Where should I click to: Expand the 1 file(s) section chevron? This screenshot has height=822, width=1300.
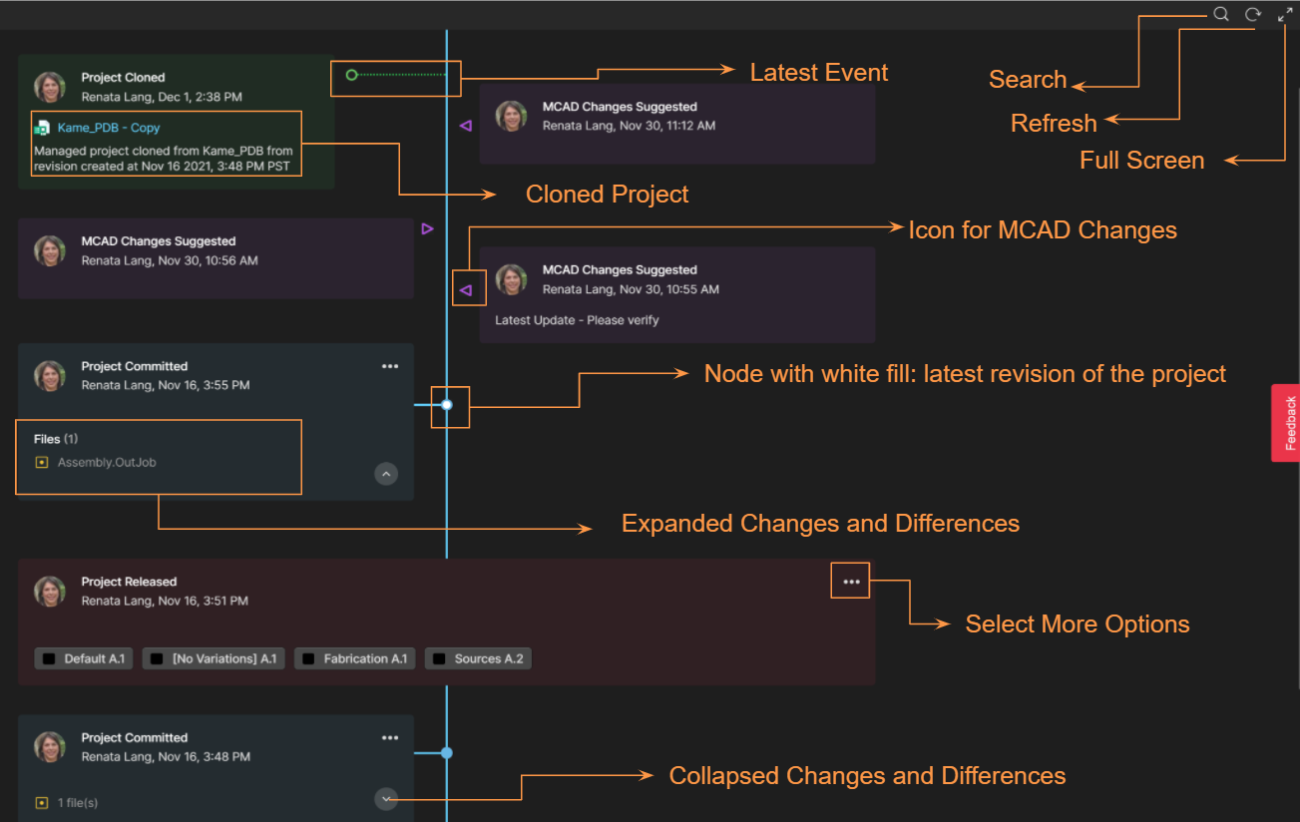pyautogui.click(x=386, y=799)
